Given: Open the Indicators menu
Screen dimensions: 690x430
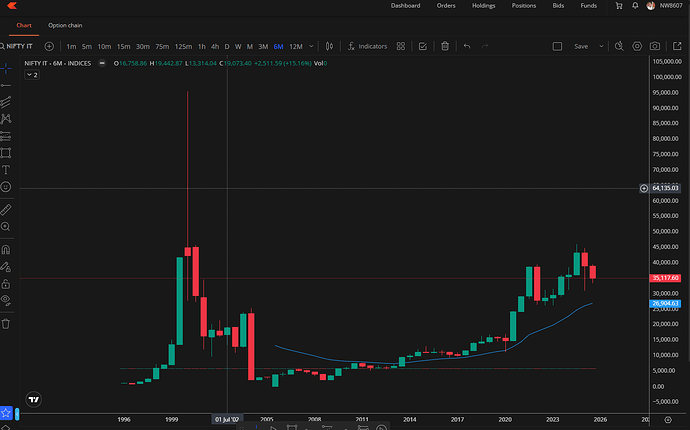Looking at the screenshot, I should click(x=367, y=46).
